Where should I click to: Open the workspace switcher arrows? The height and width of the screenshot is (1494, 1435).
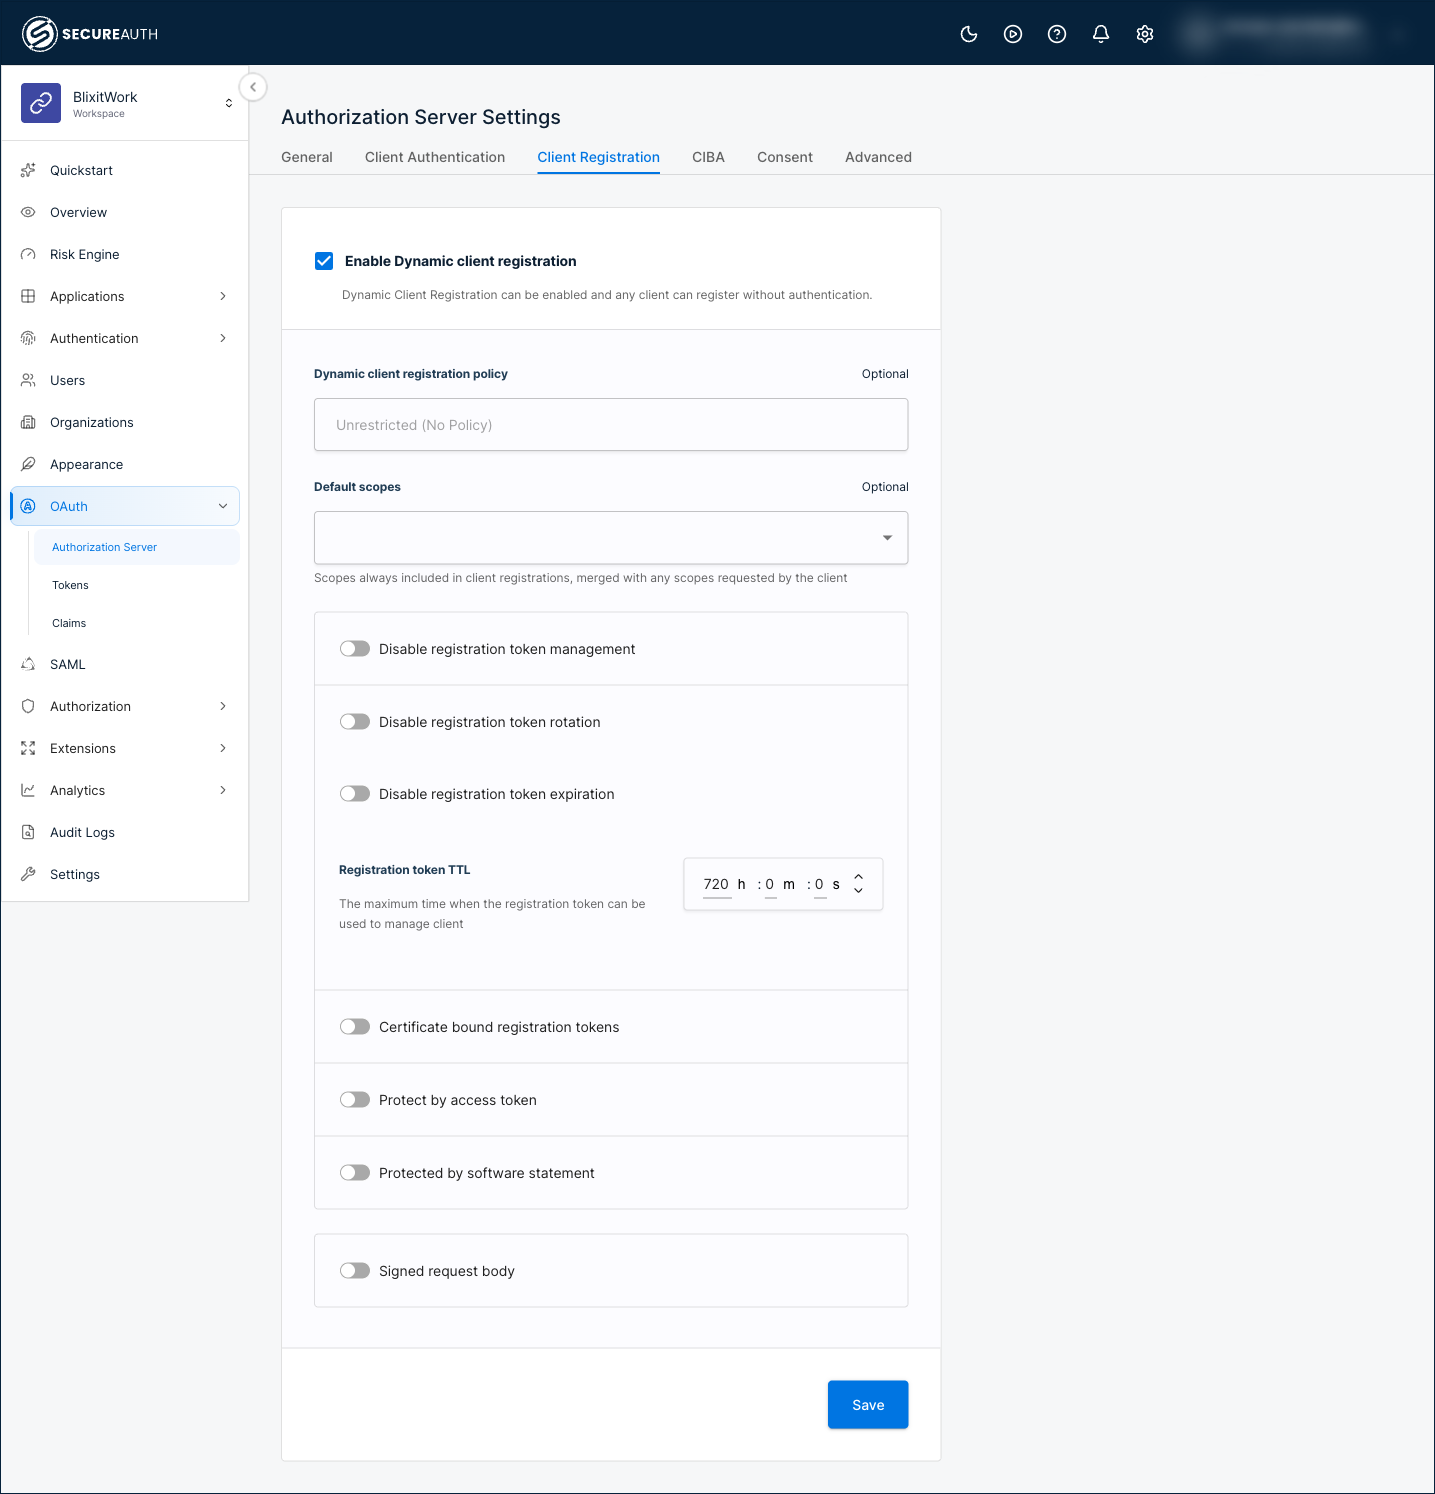(229, 103)
